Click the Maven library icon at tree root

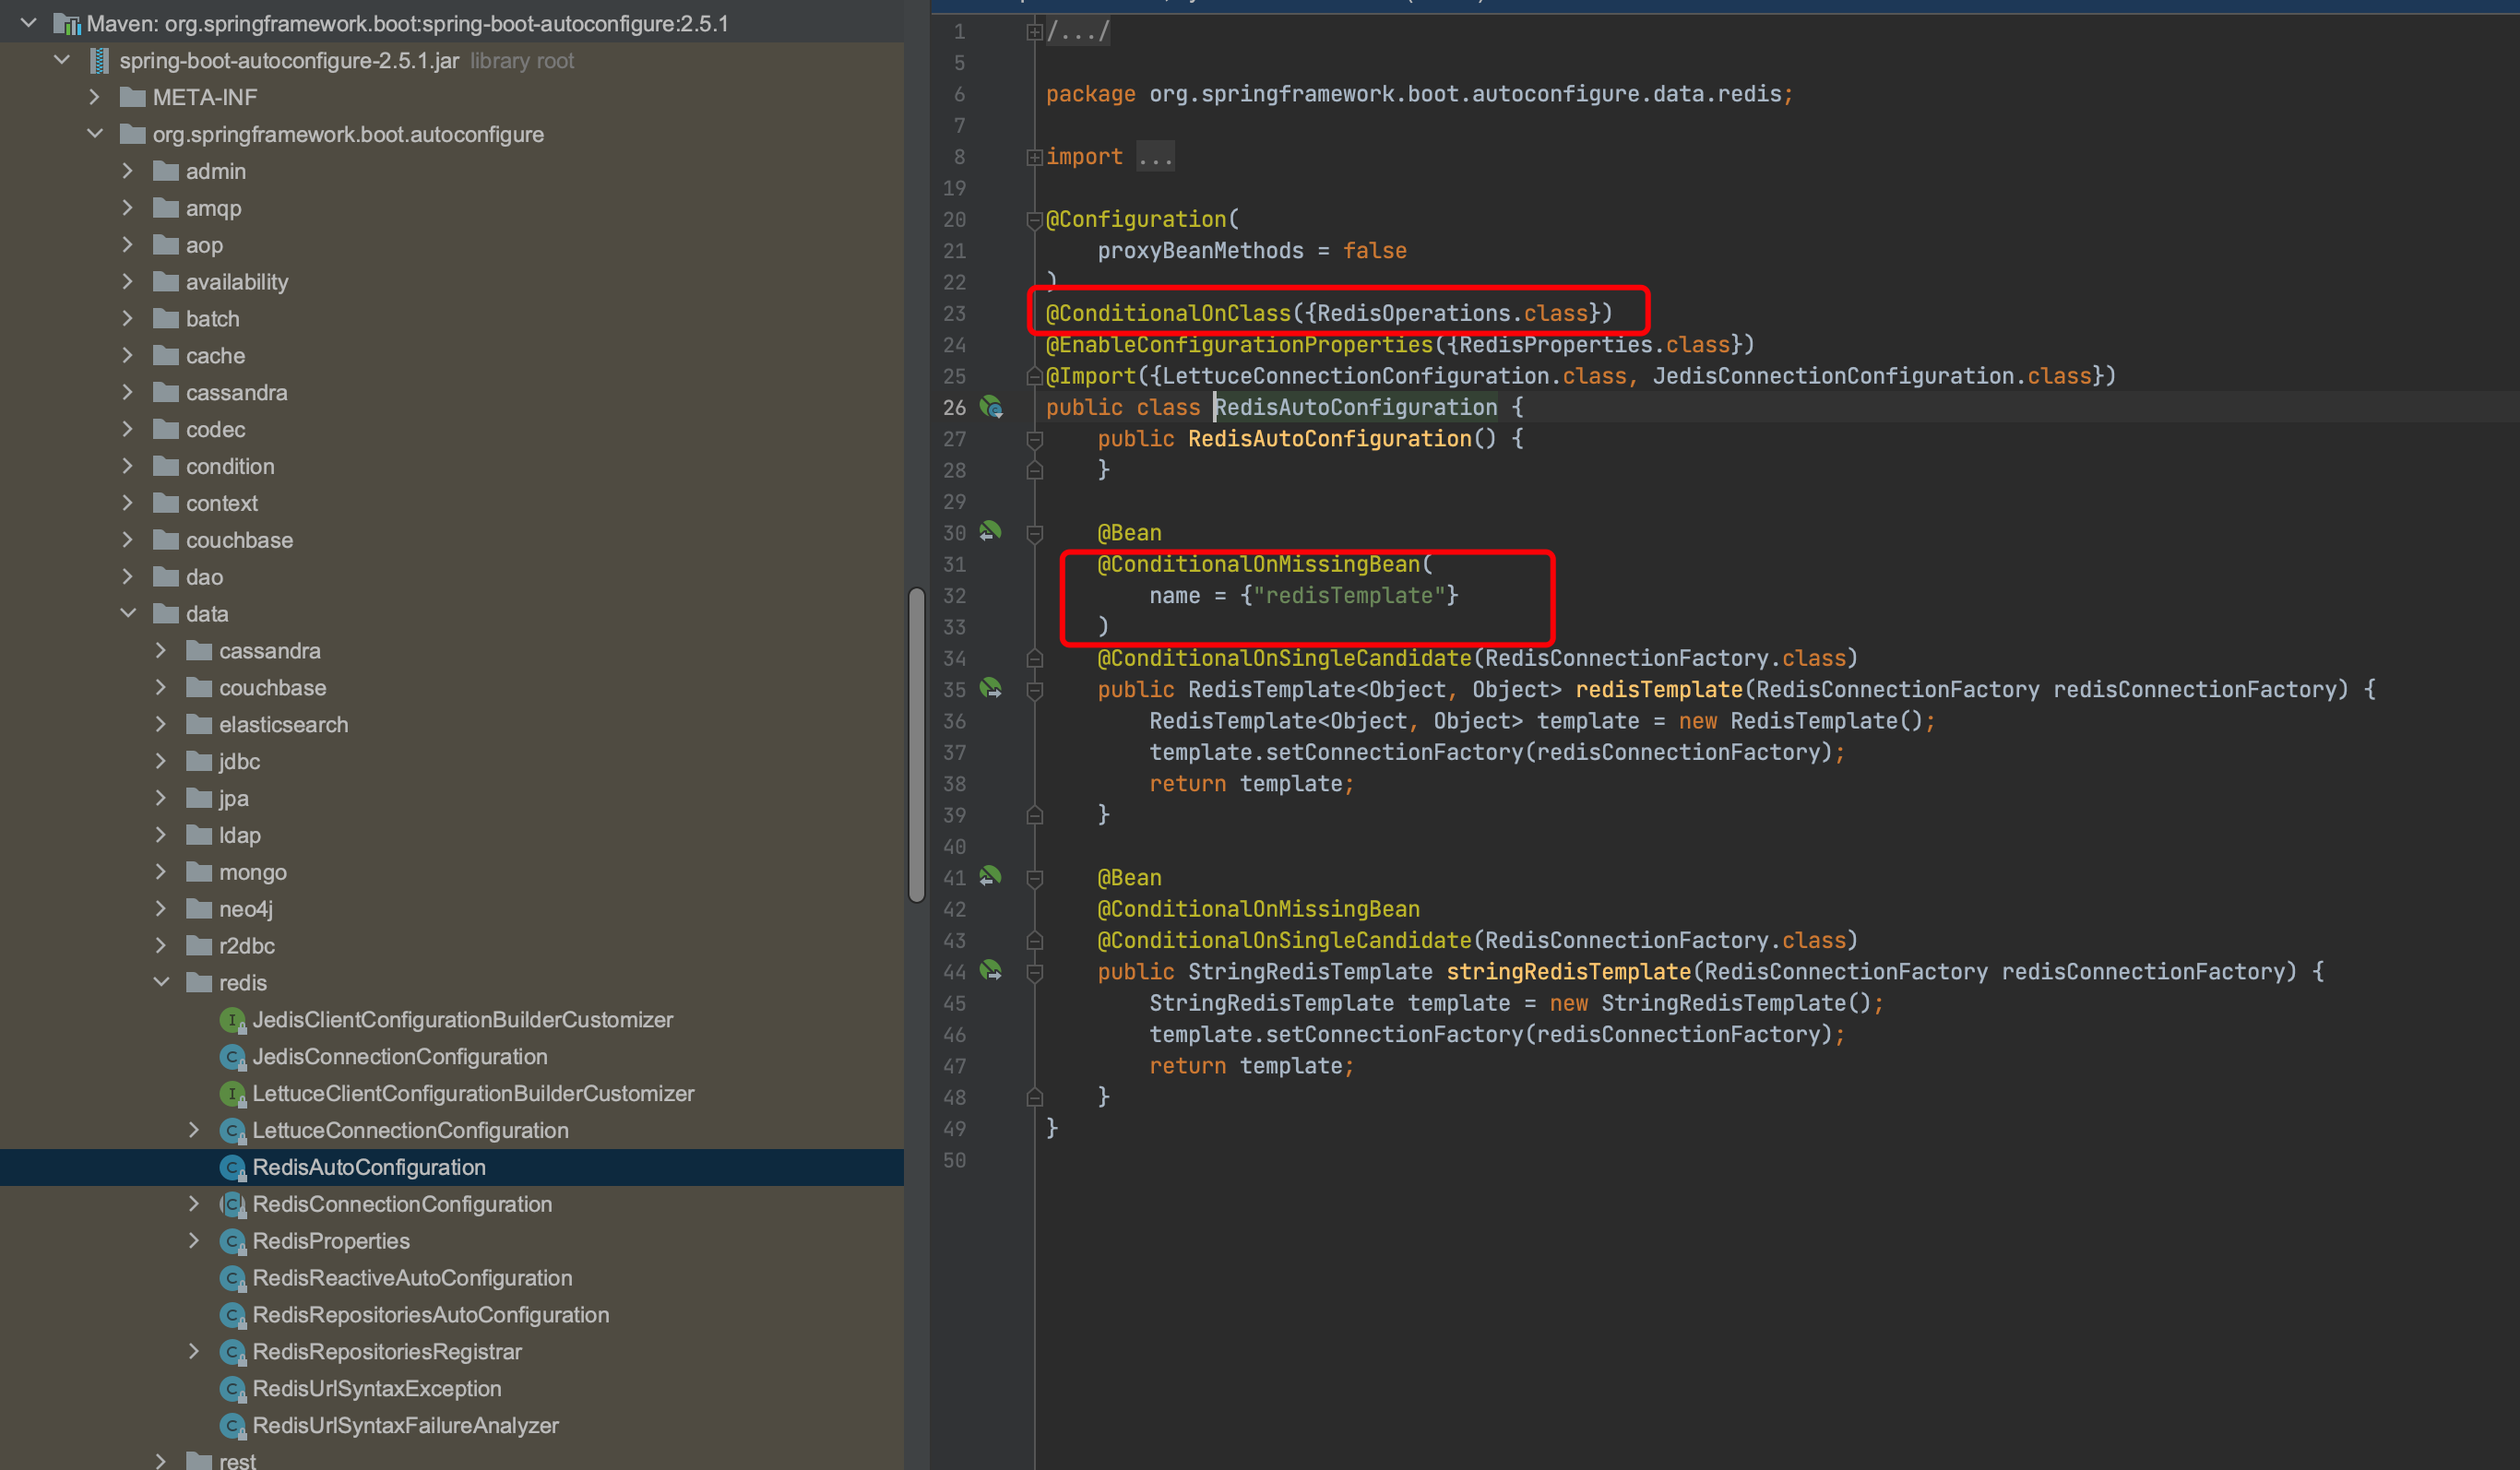66,24
